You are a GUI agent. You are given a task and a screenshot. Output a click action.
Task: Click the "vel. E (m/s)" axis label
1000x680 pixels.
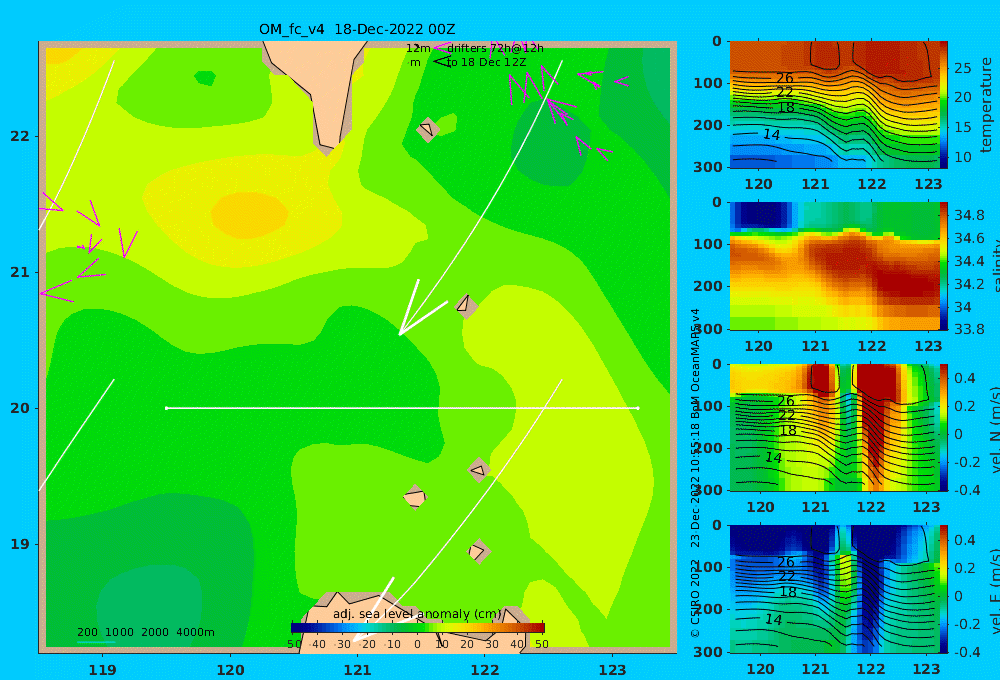pos(995,591)
